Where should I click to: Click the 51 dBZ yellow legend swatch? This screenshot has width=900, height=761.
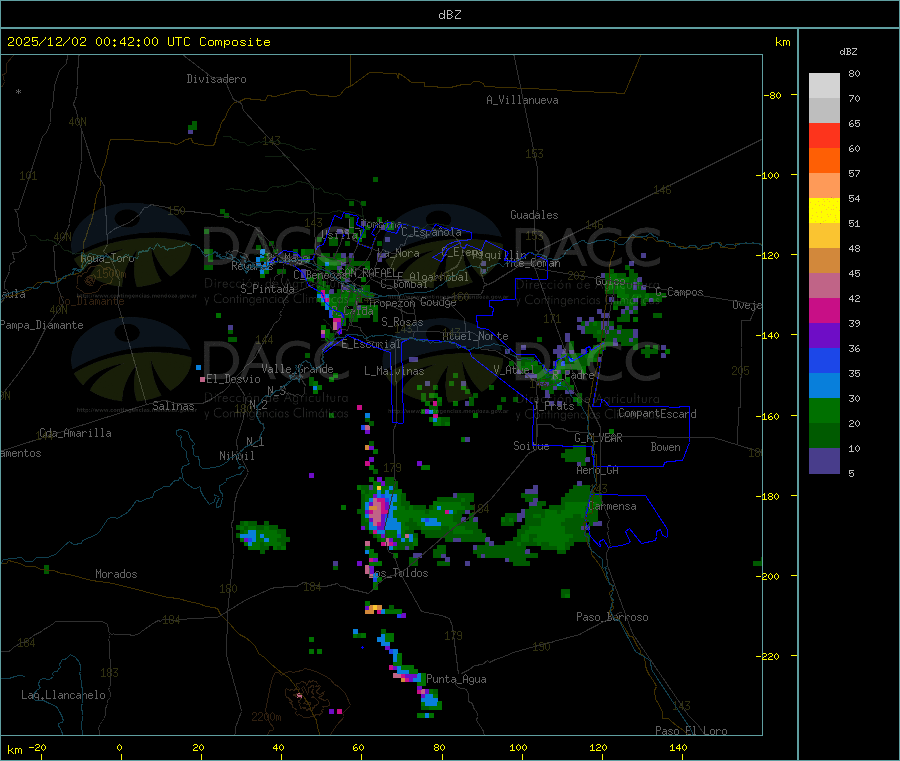[824, 211]
